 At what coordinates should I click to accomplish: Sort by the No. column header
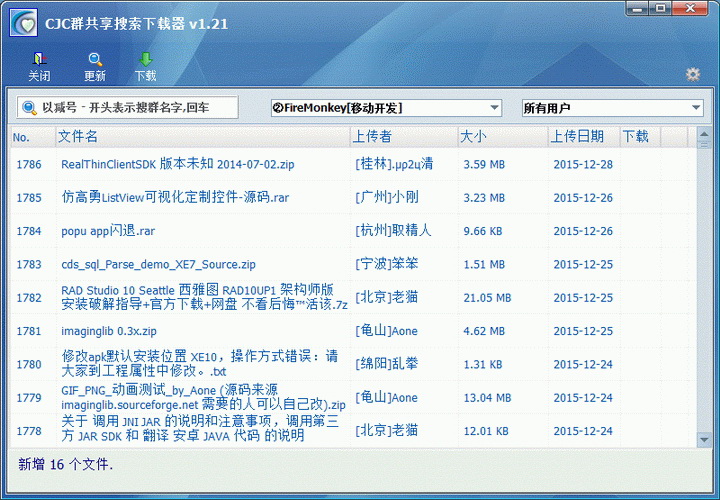point(33,137)
